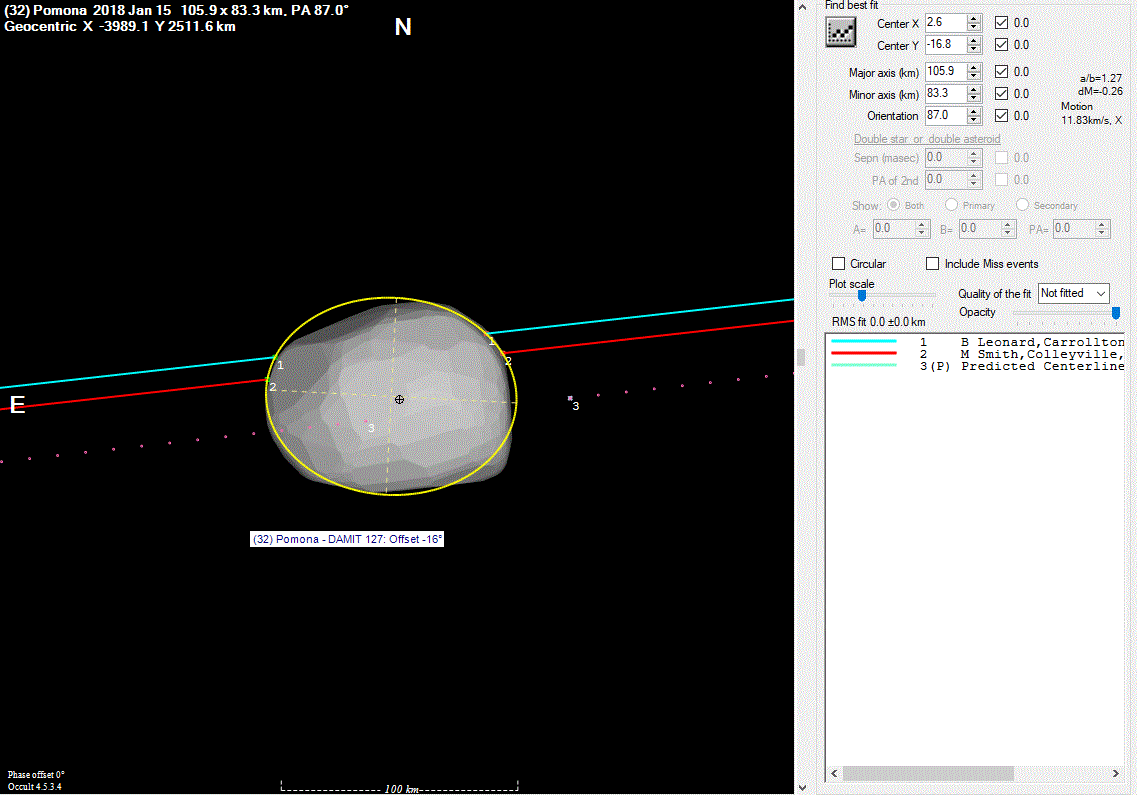This screenshot has height=795, width=1137.
Task: Click the Minor axis spinner arrows
Action: pyautogui.click(x=974, y=94)
